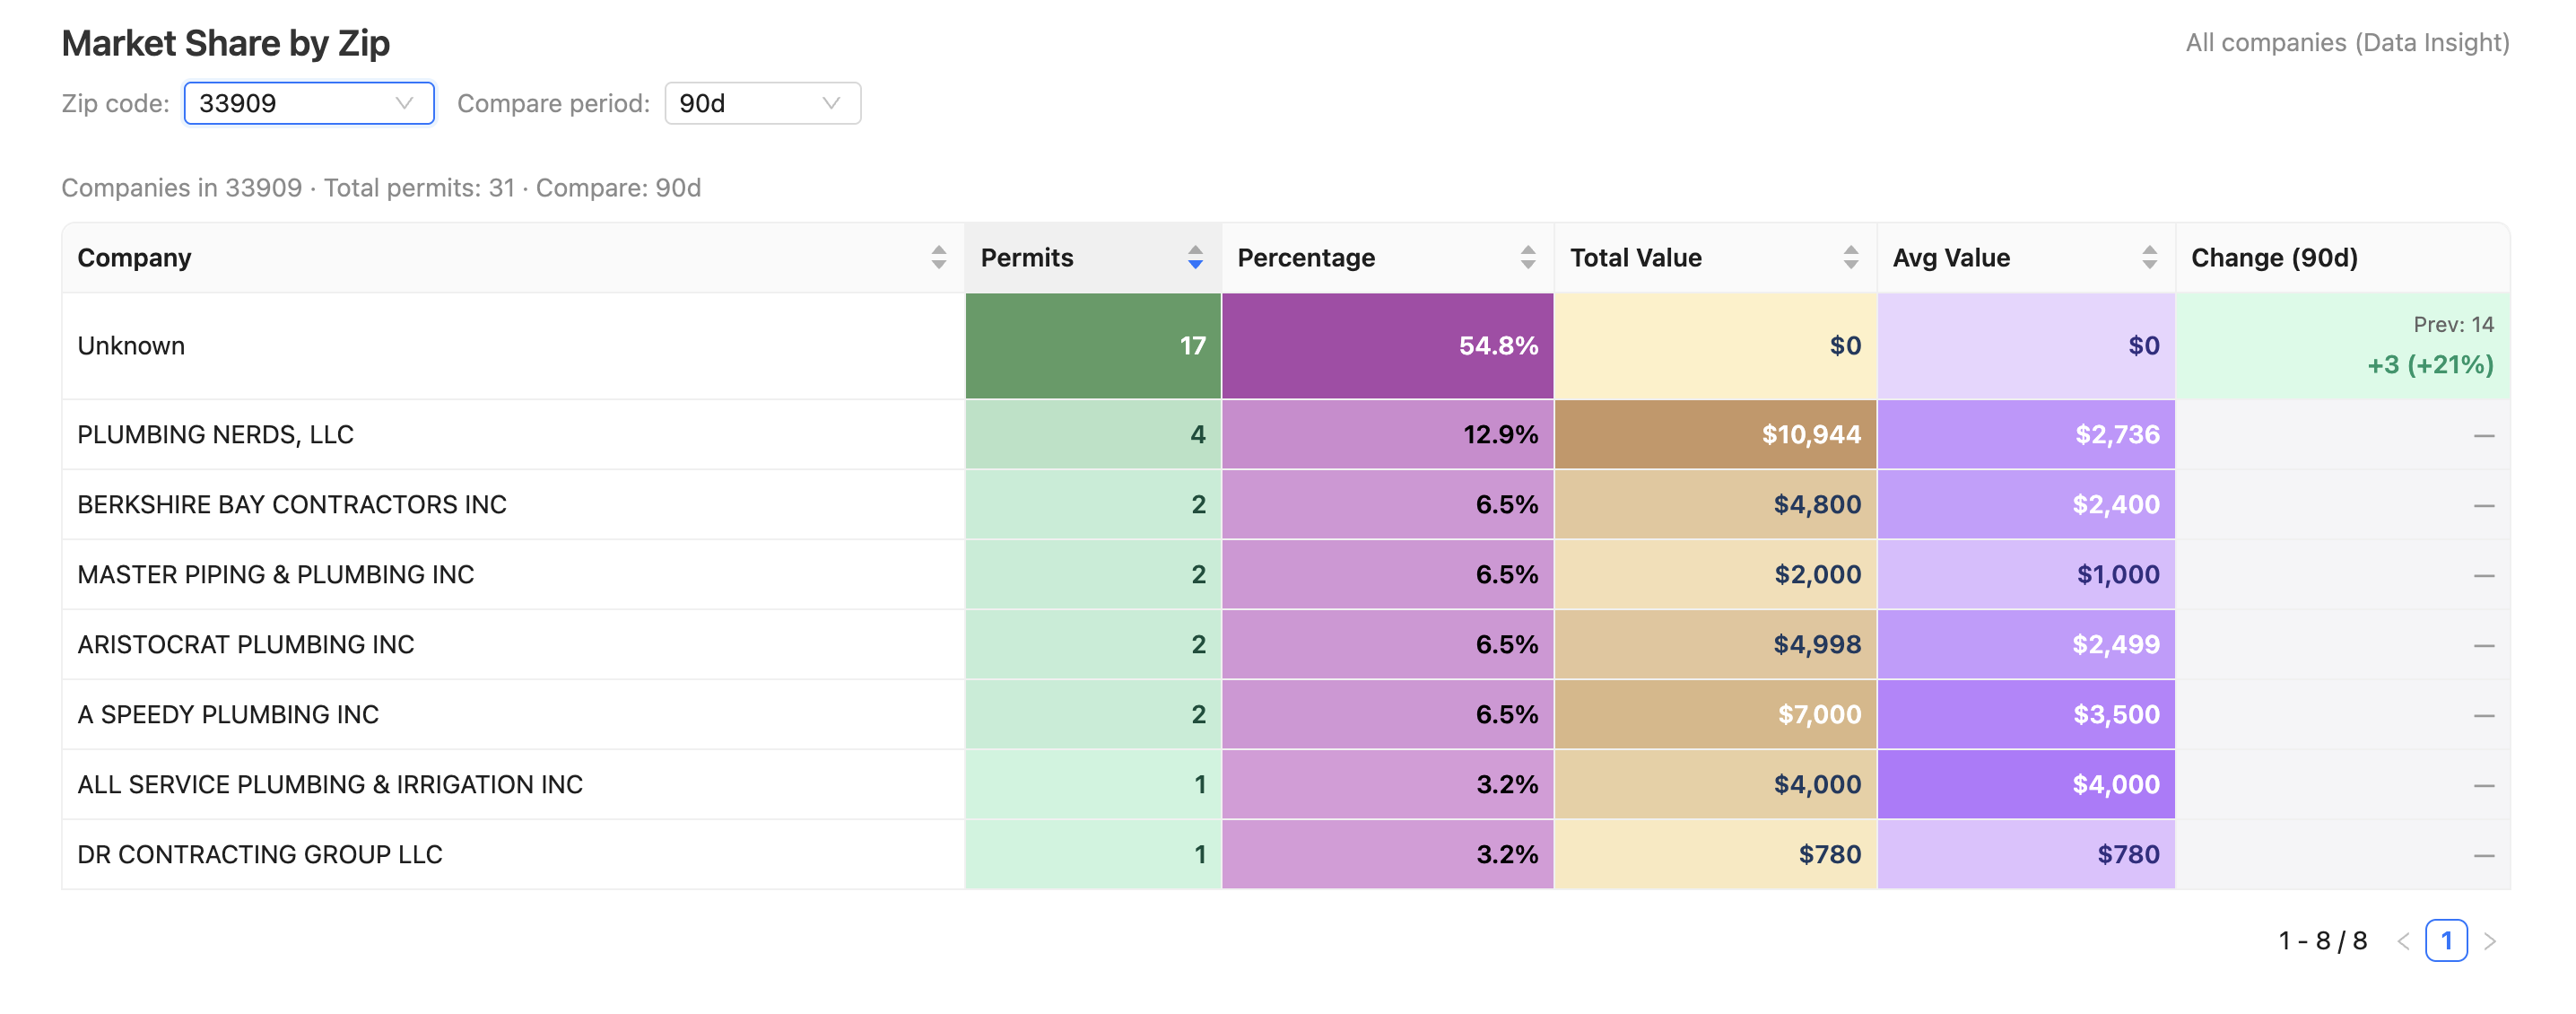Click the $780 total value cell
This screenshot has width=2576, height=1014.
click(1715, 854)
